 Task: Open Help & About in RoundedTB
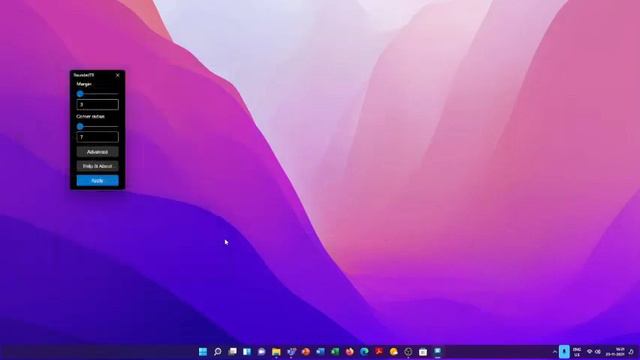[98, 166]
